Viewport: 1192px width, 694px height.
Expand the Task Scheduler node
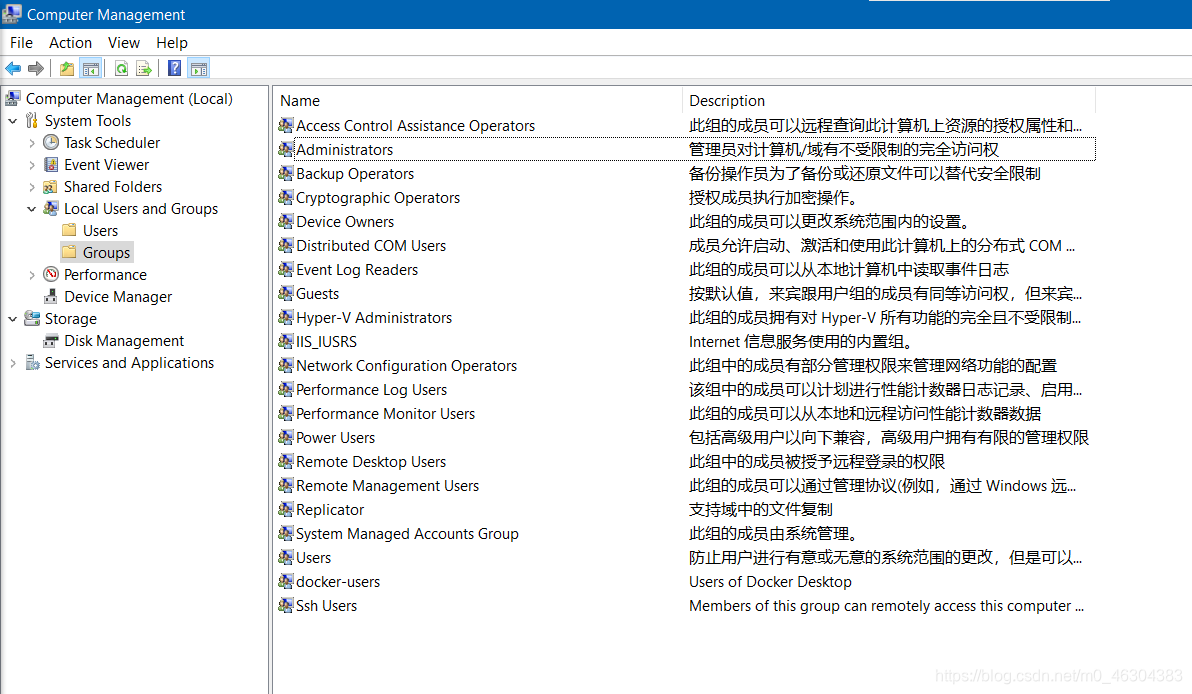coord(32,143)
